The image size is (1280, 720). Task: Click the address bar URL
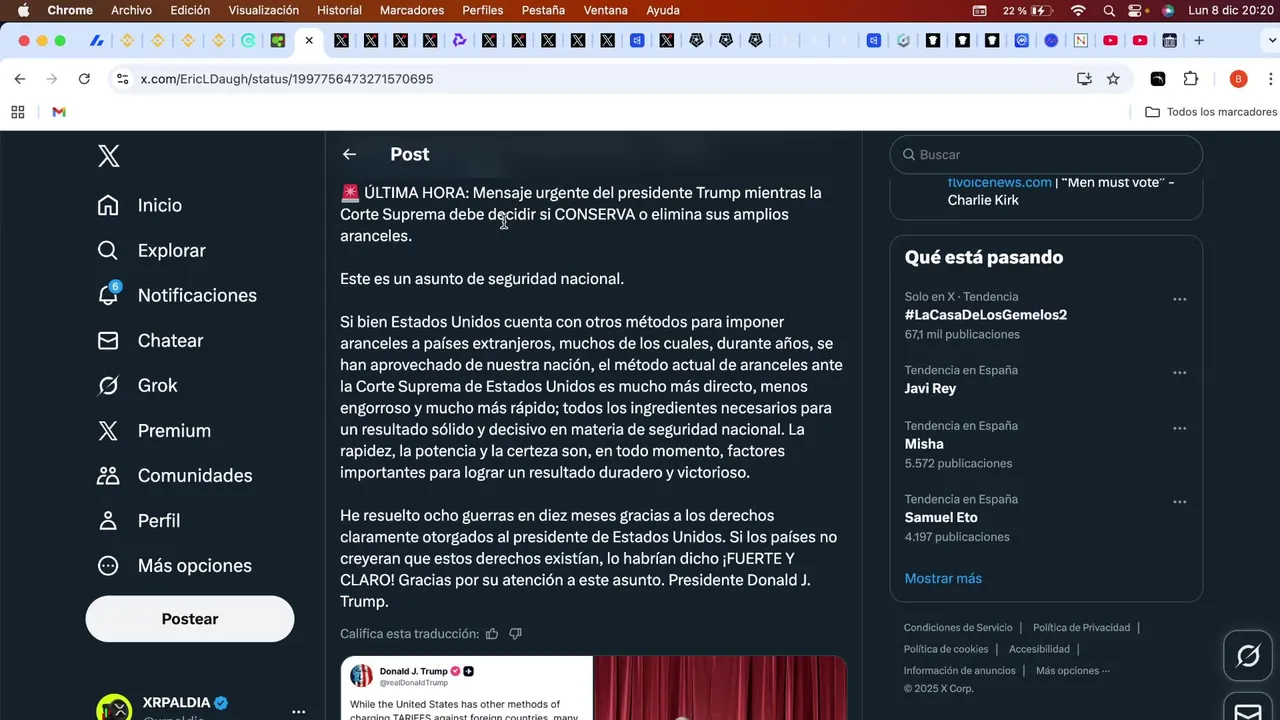coord(287,79)
